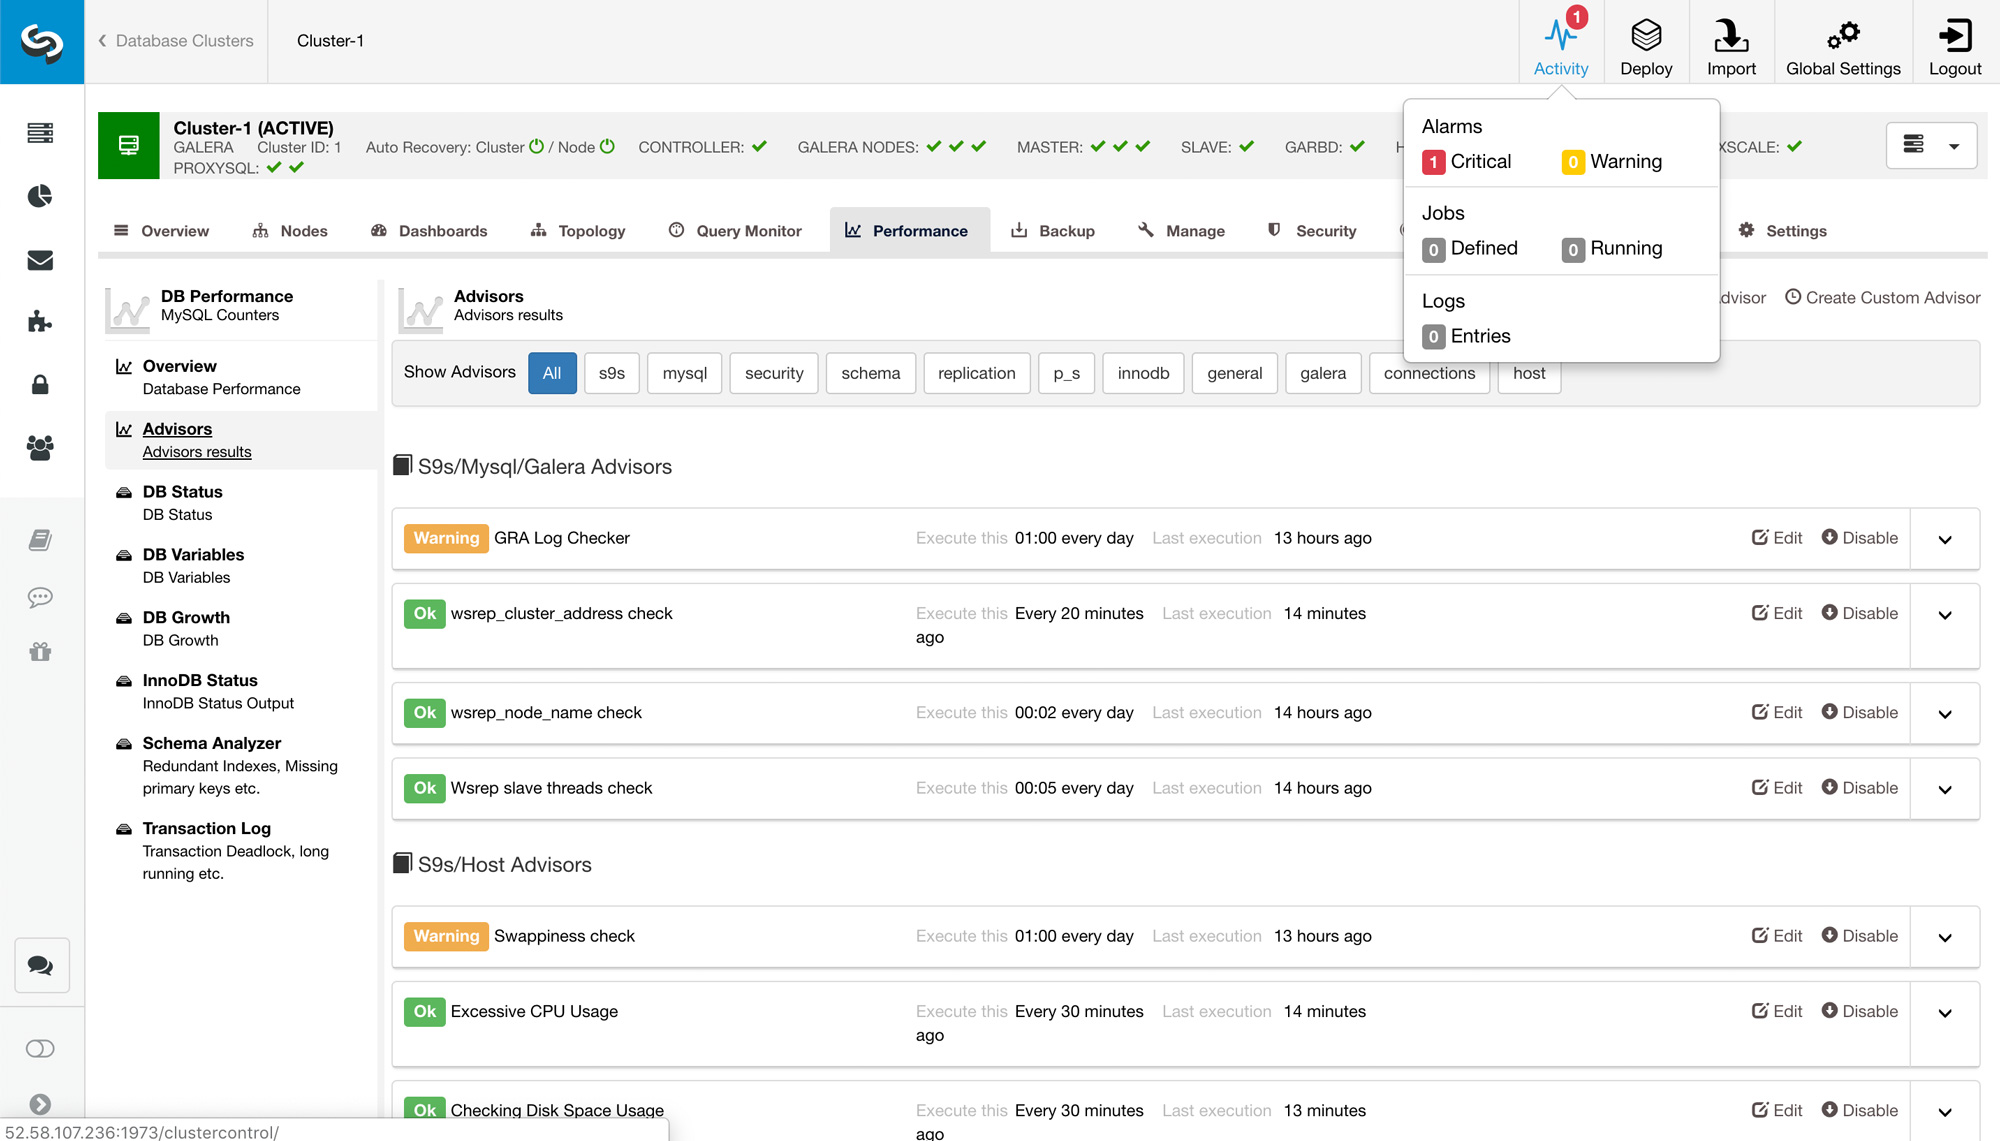
Task: Click the ClusterControl logo
Action: point(42,41)
